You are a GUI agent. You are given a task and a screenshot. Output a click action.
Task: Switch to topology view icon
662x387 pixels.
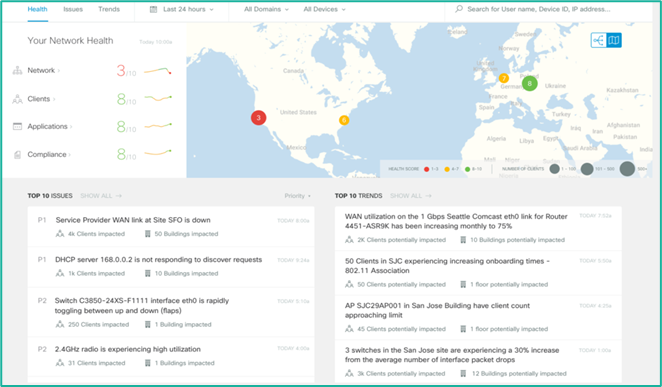(598, 41)
